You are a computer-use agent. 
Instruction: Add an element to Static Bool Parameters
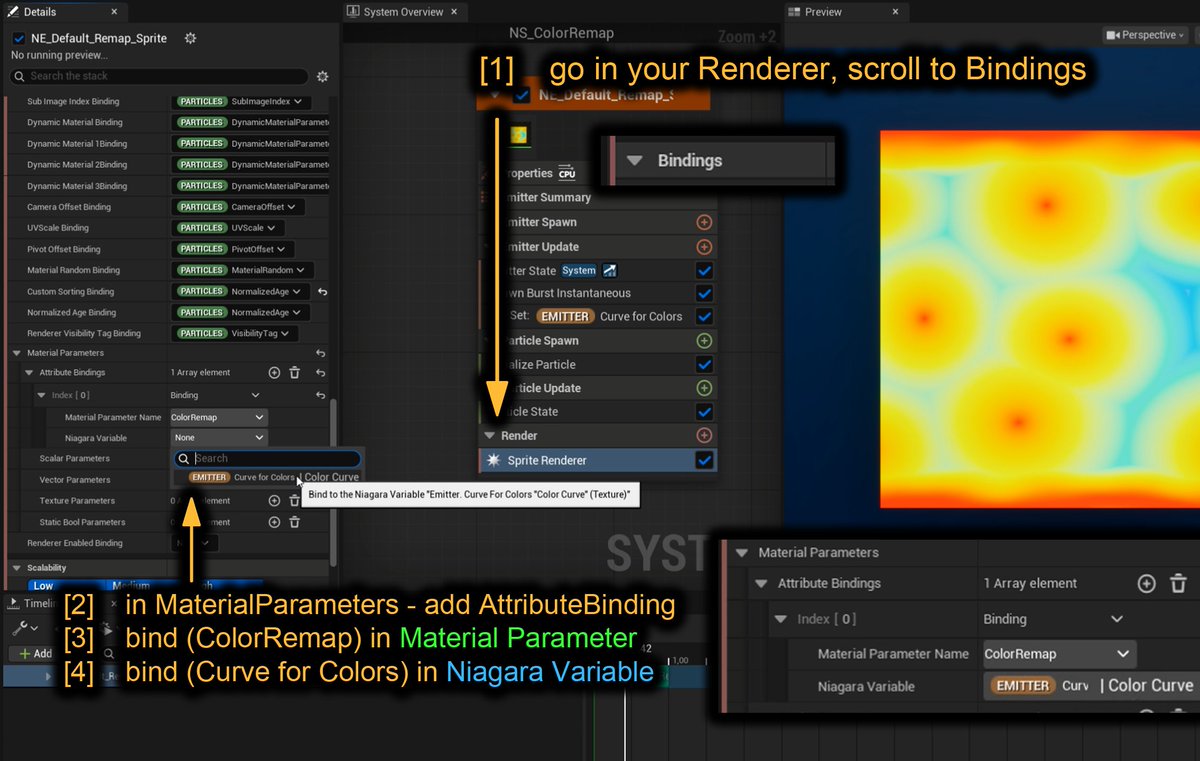(x=274, y=522)
